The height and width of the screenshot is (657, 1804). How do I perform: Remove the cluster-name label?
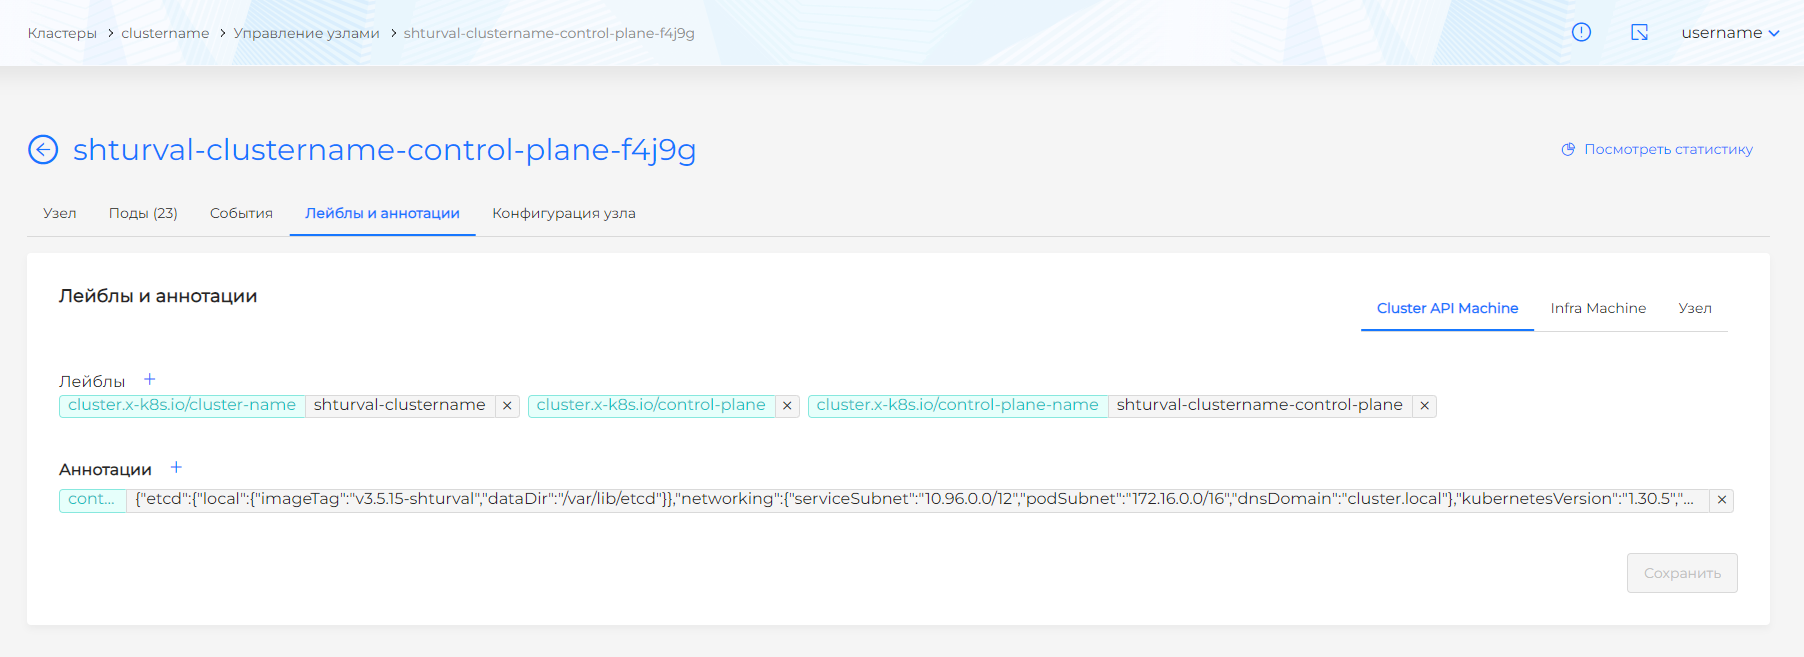pyautogui.click(x=507, y=406)
